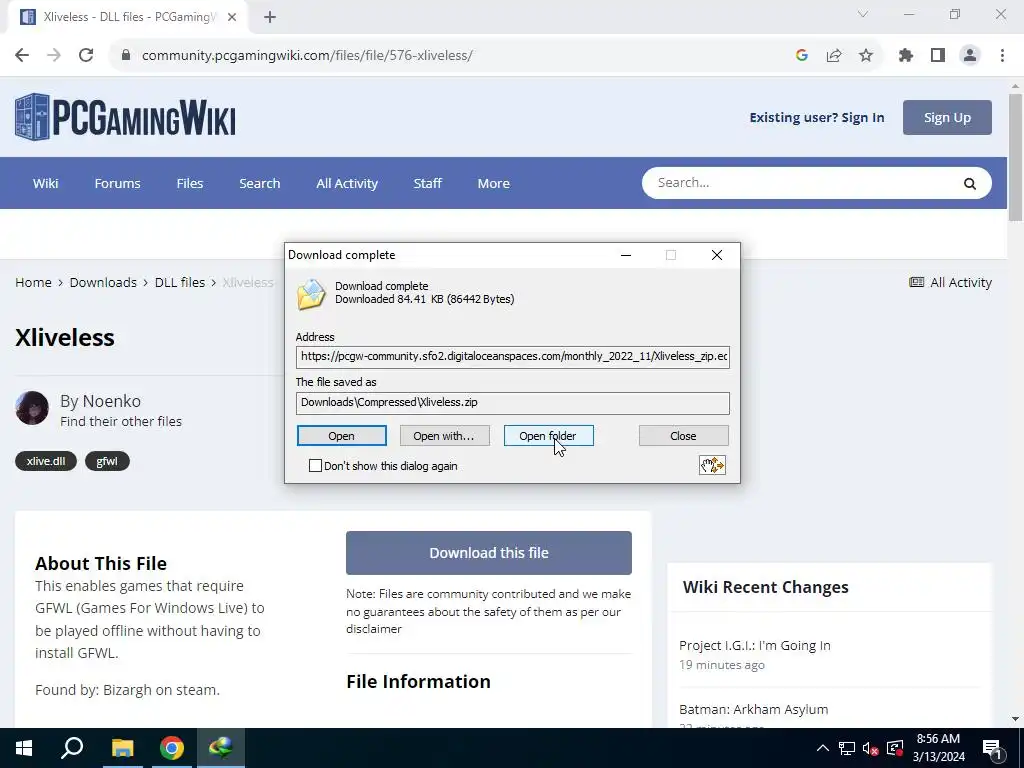Screen dimensions: 1024x768
Task: Click Chrome icon in taskbar
Action: pyautogui.click(x=172, y=748)
